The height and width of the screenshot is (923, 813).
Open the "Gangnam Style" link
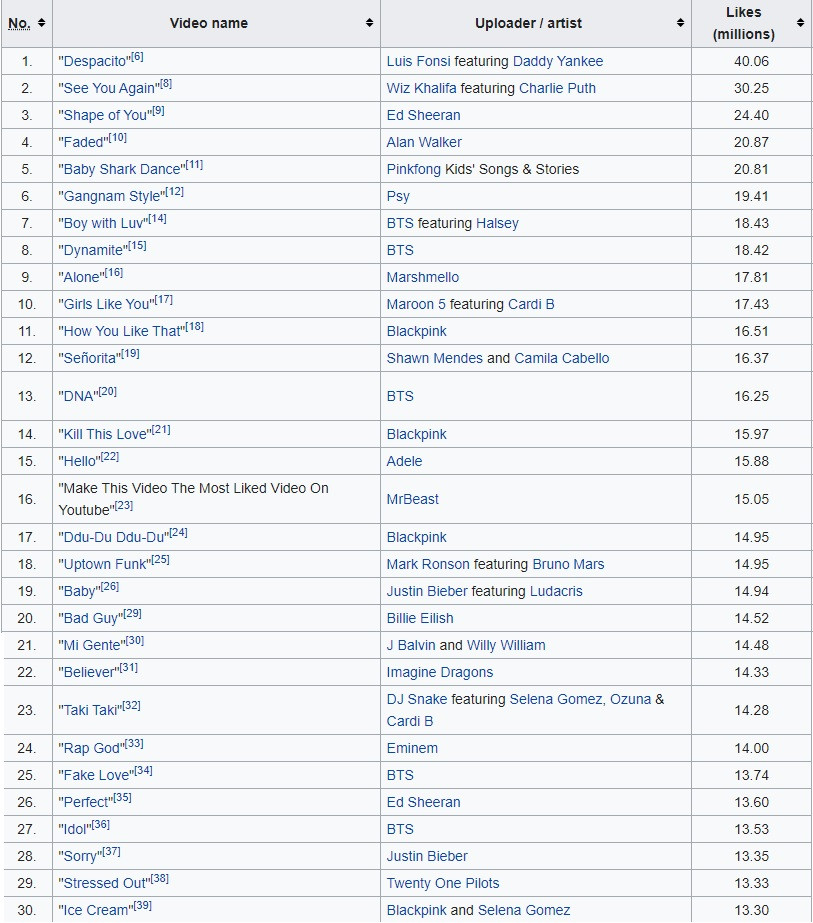click(112, 197)
